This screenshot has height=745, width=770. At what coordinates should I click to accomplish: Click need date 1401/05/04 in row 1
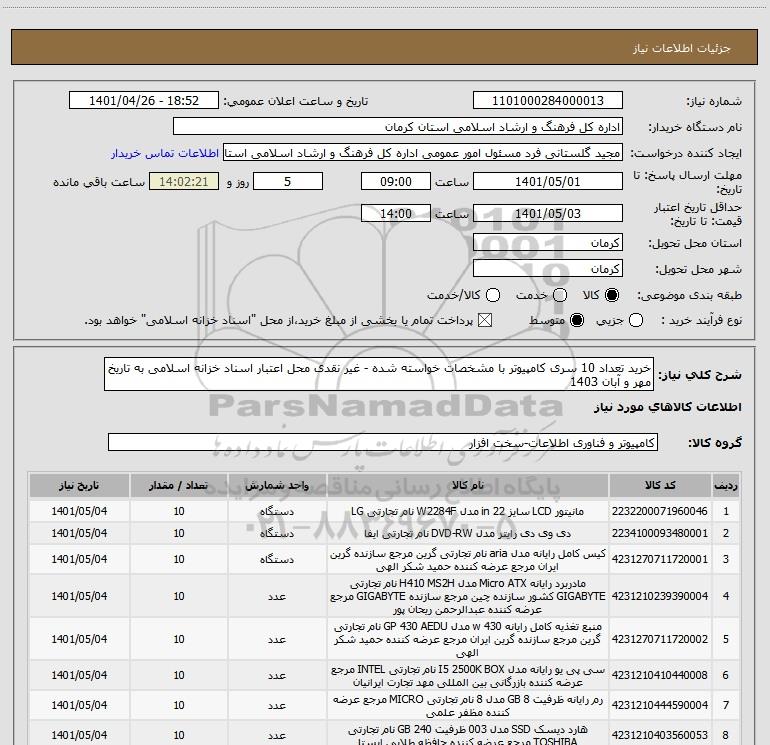(x=79, y=511)
